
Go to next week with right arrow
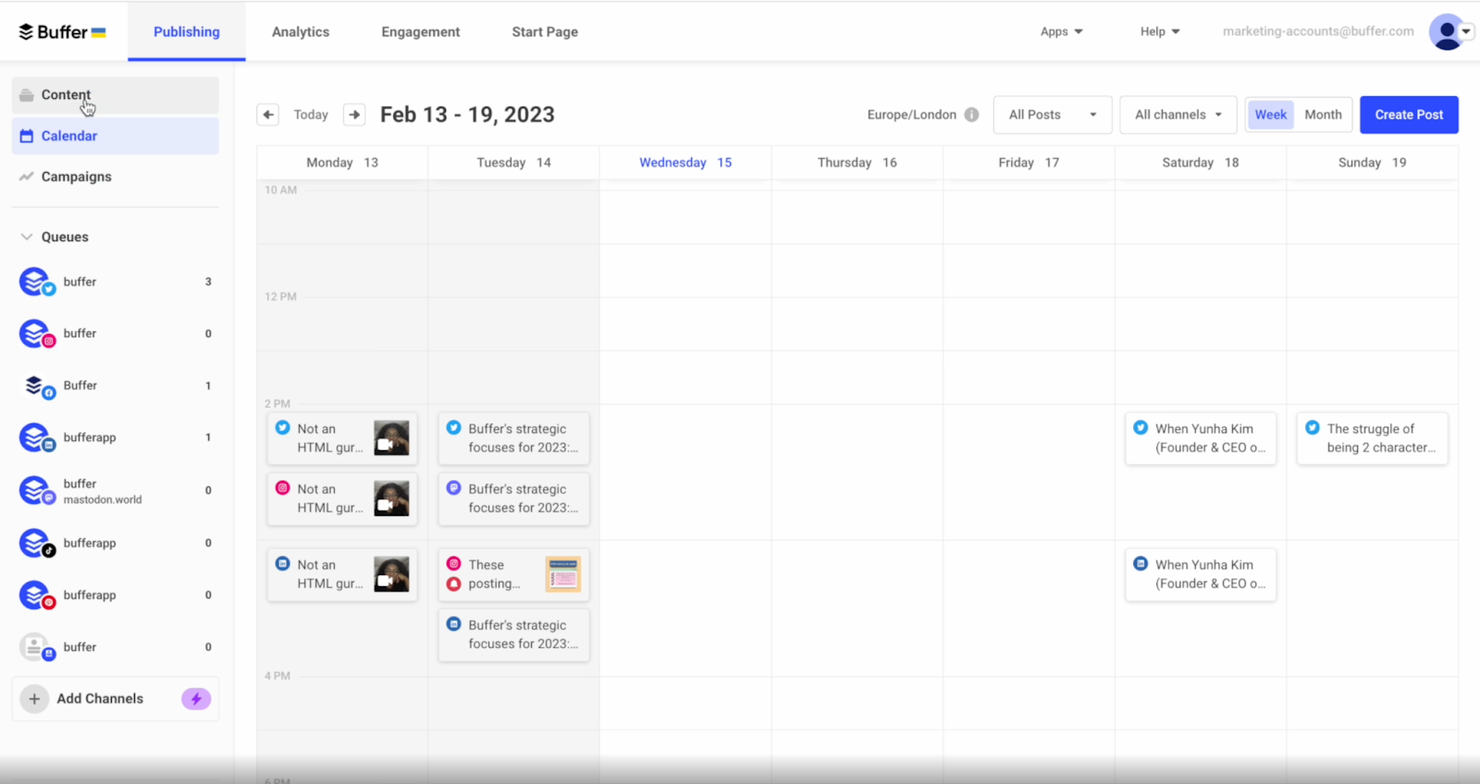tap(354, 115)
